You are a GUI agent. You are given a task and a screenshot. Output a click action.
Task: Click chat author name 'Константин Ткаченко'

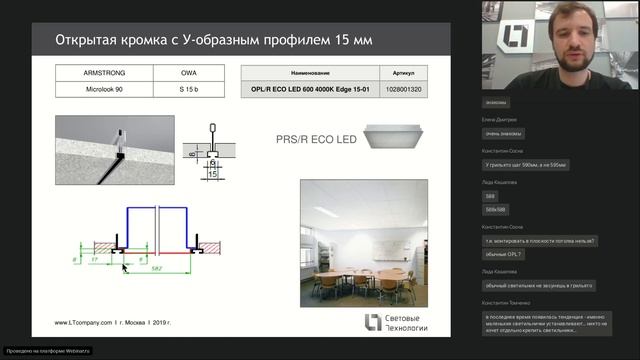[x=506, y=303]
